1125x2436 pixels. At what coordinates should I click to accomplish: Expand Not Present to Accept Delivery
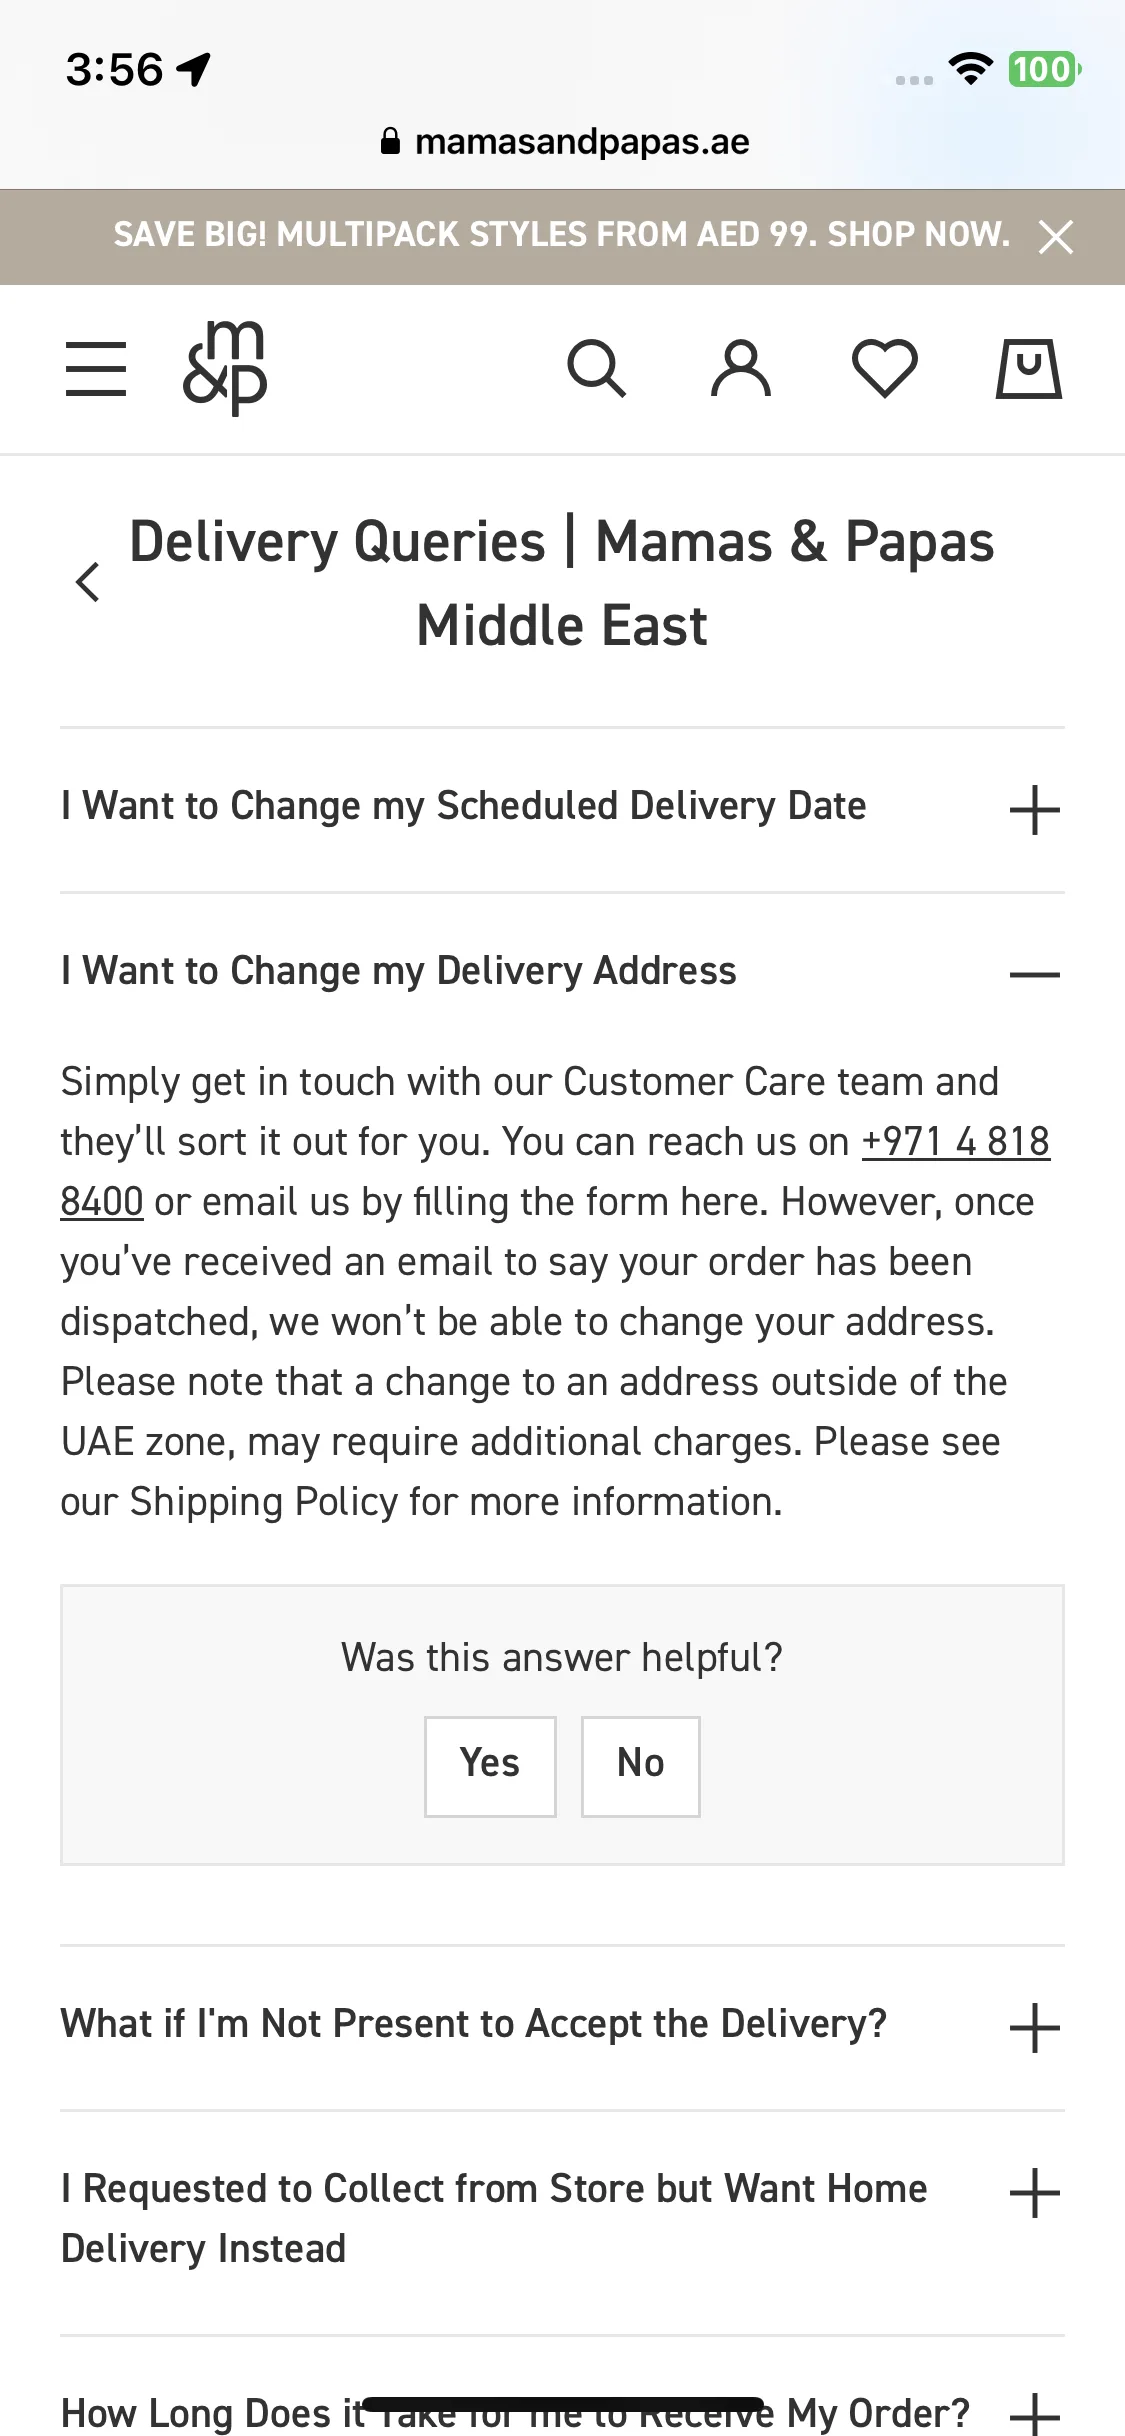pyautogui.click(x=562, y=2027)
